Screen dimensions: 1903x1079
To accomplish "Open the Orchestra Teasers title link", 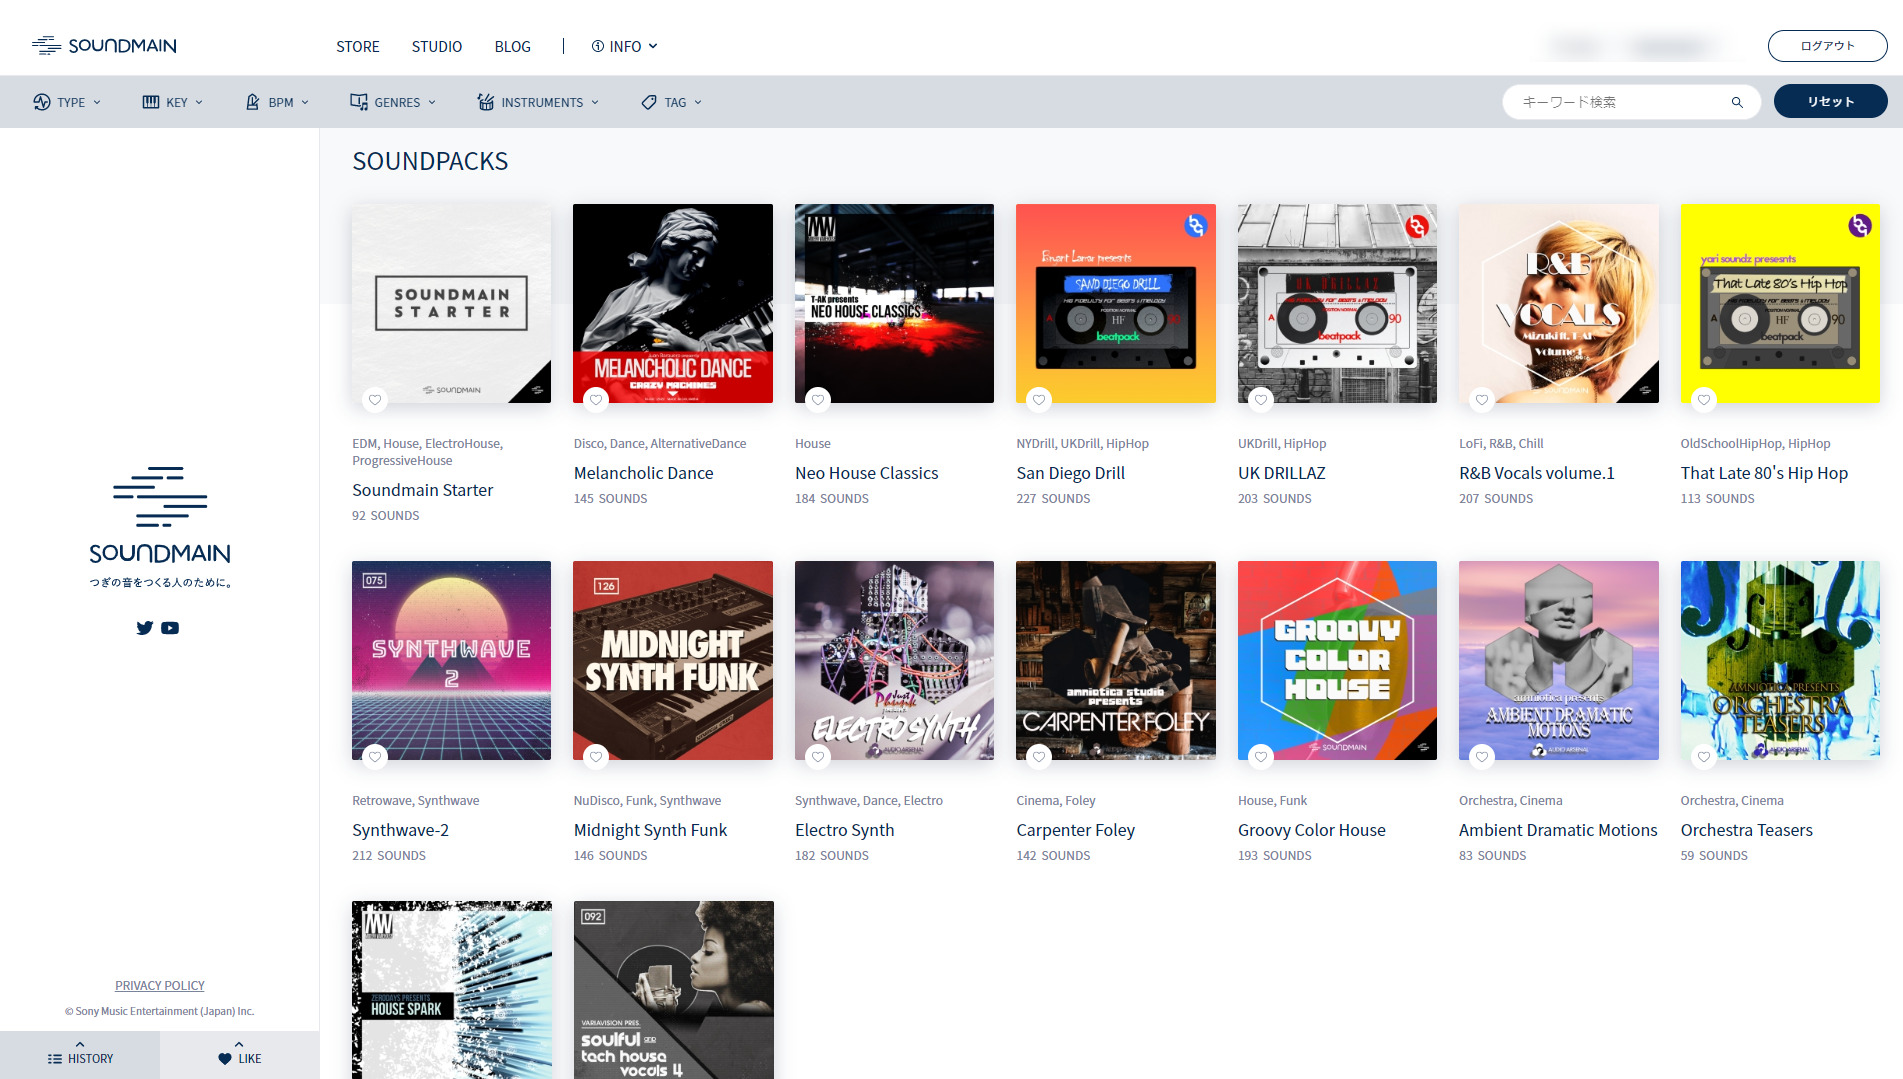I will click(1747, 830).
